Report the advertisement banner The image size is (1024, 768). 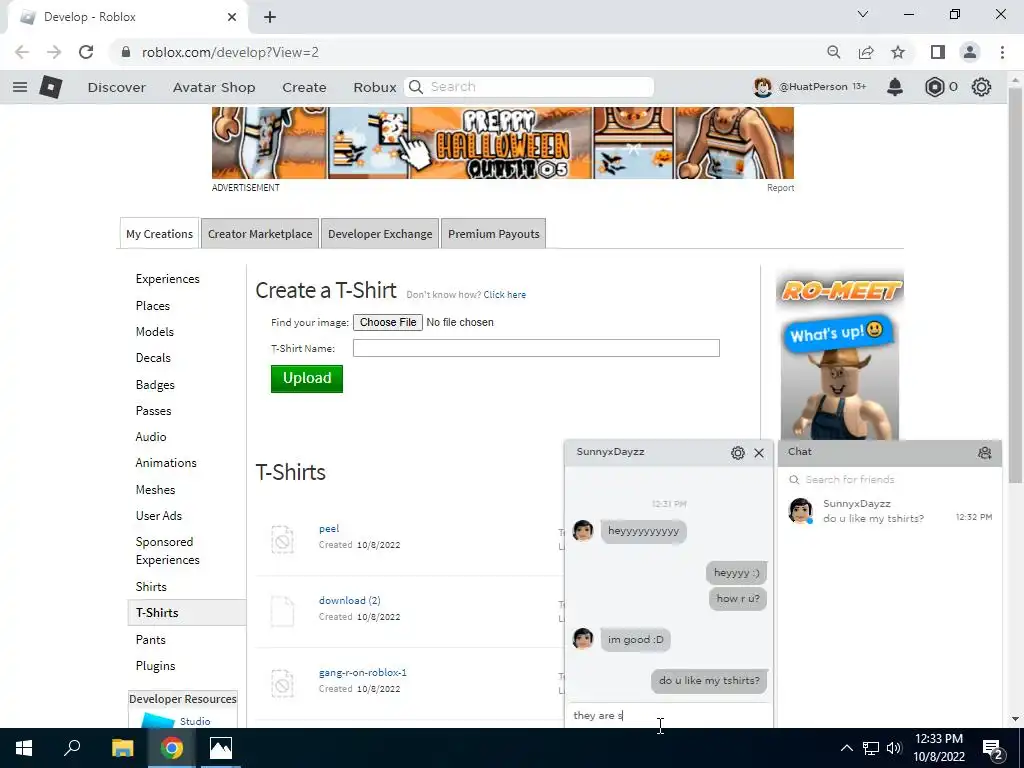[780, 187]
